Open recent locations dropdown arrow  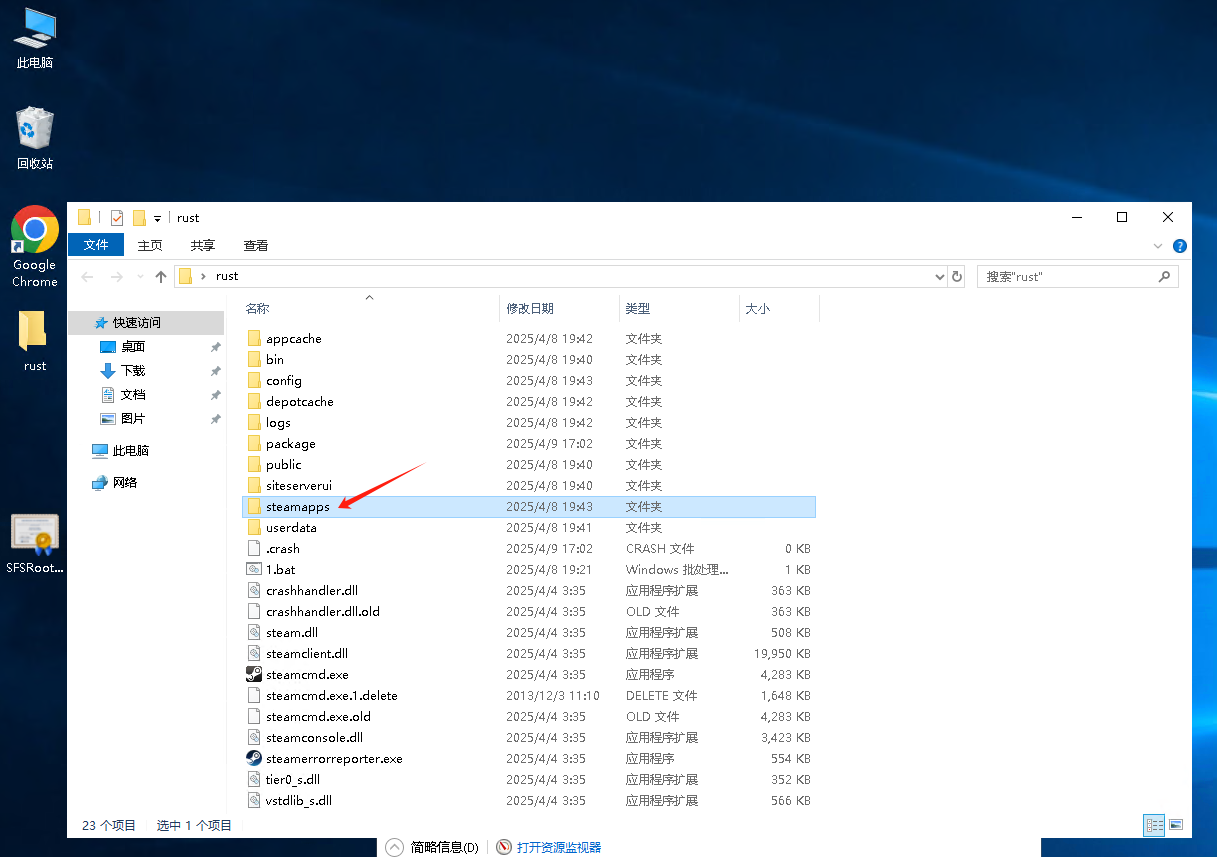pos(139,277)
